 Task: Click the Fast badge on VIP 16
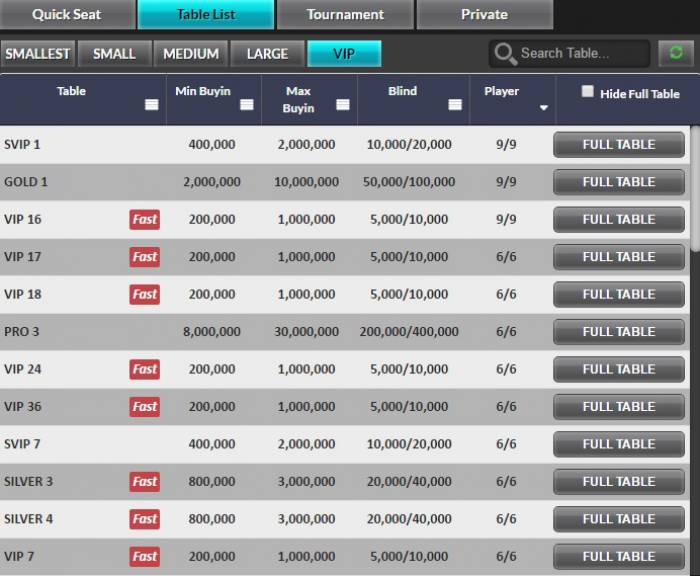click(x=145, y=219)
